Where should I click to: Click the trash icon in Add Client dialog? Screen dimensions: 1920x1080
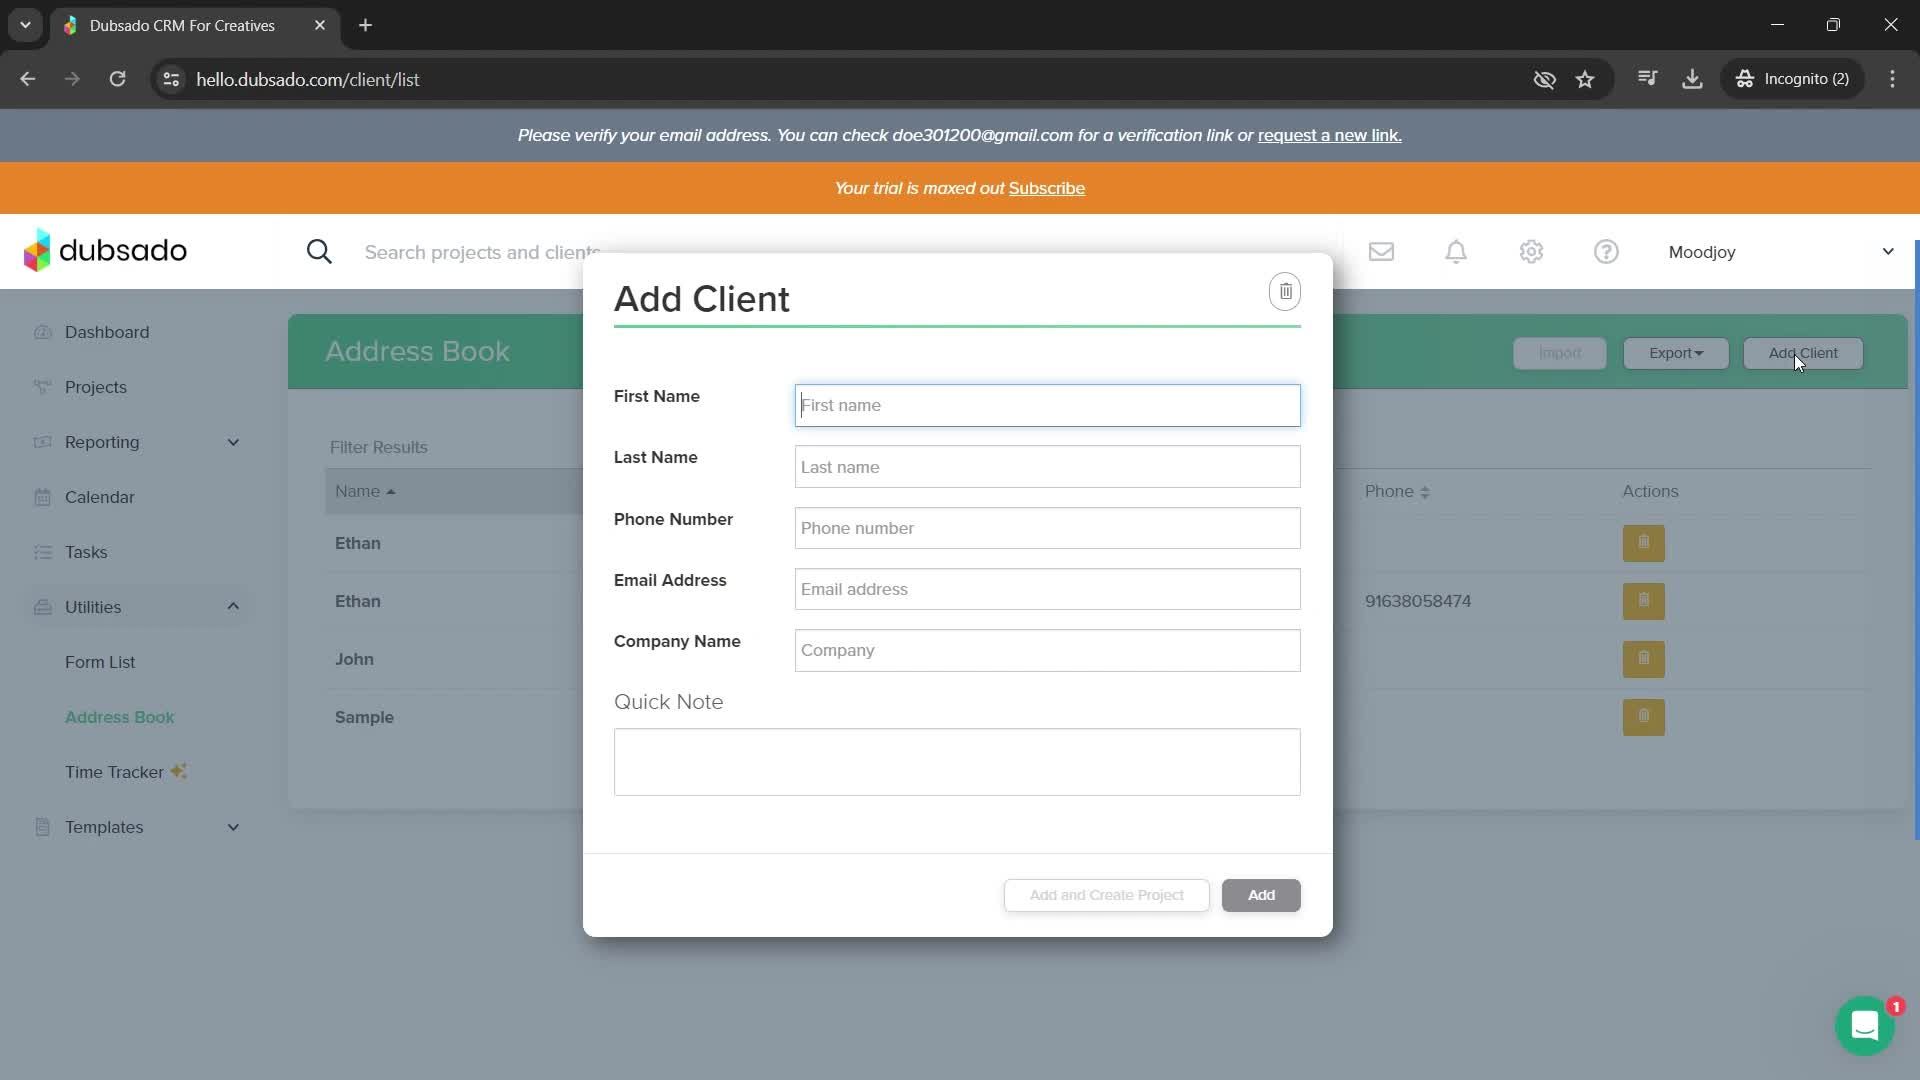coord(1285,291)
